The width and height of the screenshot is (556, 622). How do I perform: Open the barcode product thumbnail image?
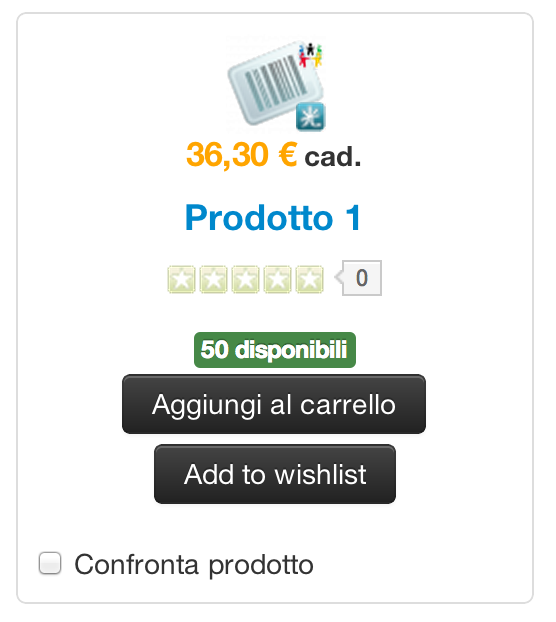(x=276, y=84)
